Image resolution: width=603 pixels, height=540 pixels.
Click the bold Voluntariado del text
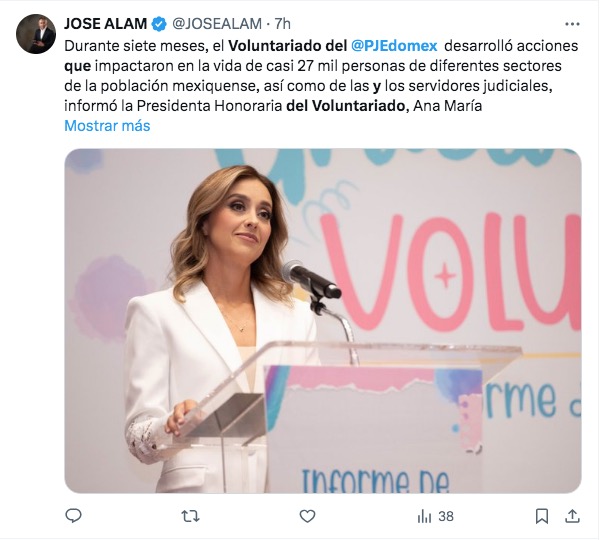click(x=288, y=46)
